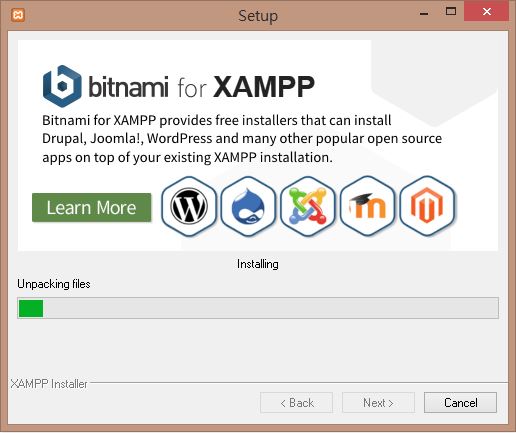Close the Setup window with X

click(487, 12)
